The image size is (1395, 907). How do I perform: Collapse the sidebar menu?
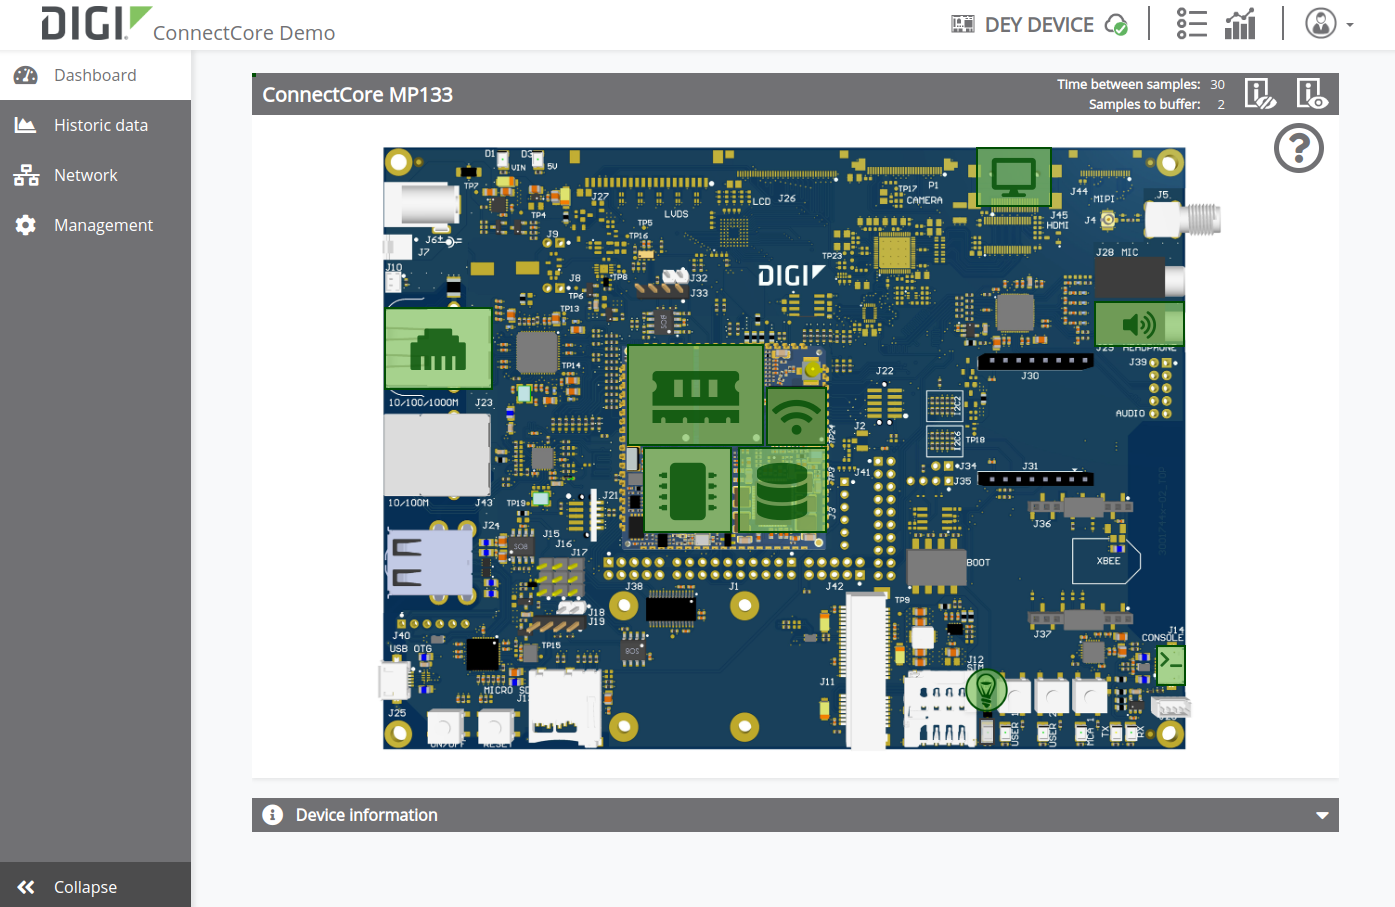point(95,886)
